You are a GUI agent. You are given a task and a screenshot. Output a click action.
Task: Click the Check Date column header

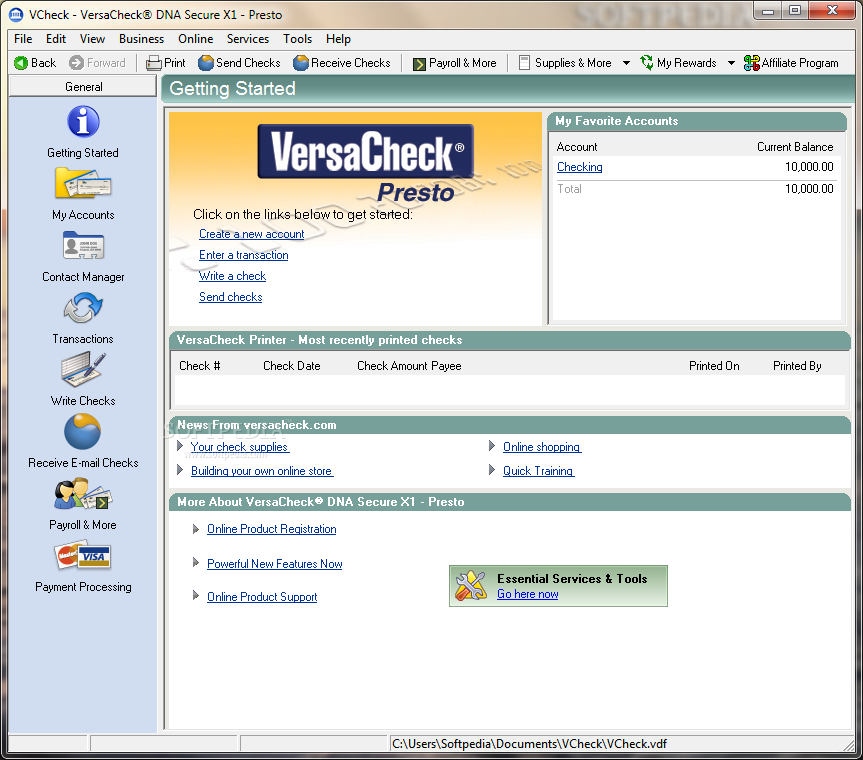pyautogui.click(x=292, y=366)
